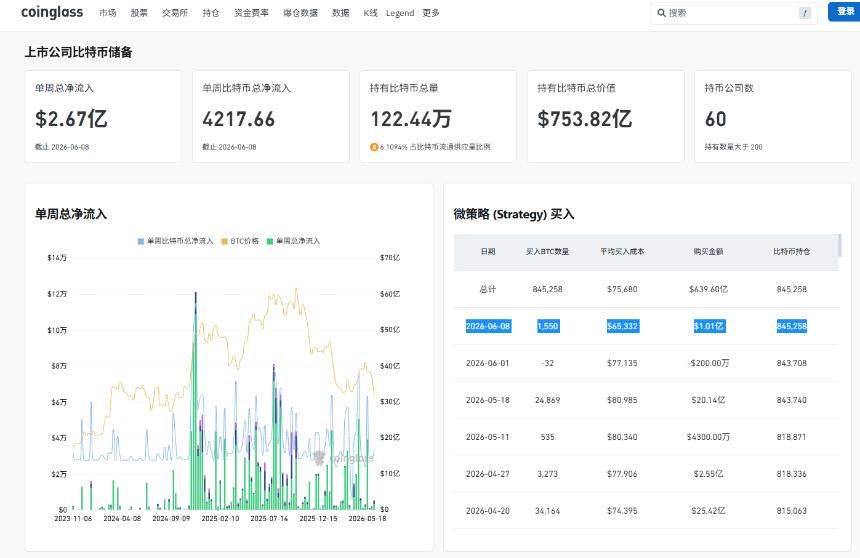Click the 34,164 BTC quantity cell
The height and width of the screenshot is (558, 860).
[547, 511]
